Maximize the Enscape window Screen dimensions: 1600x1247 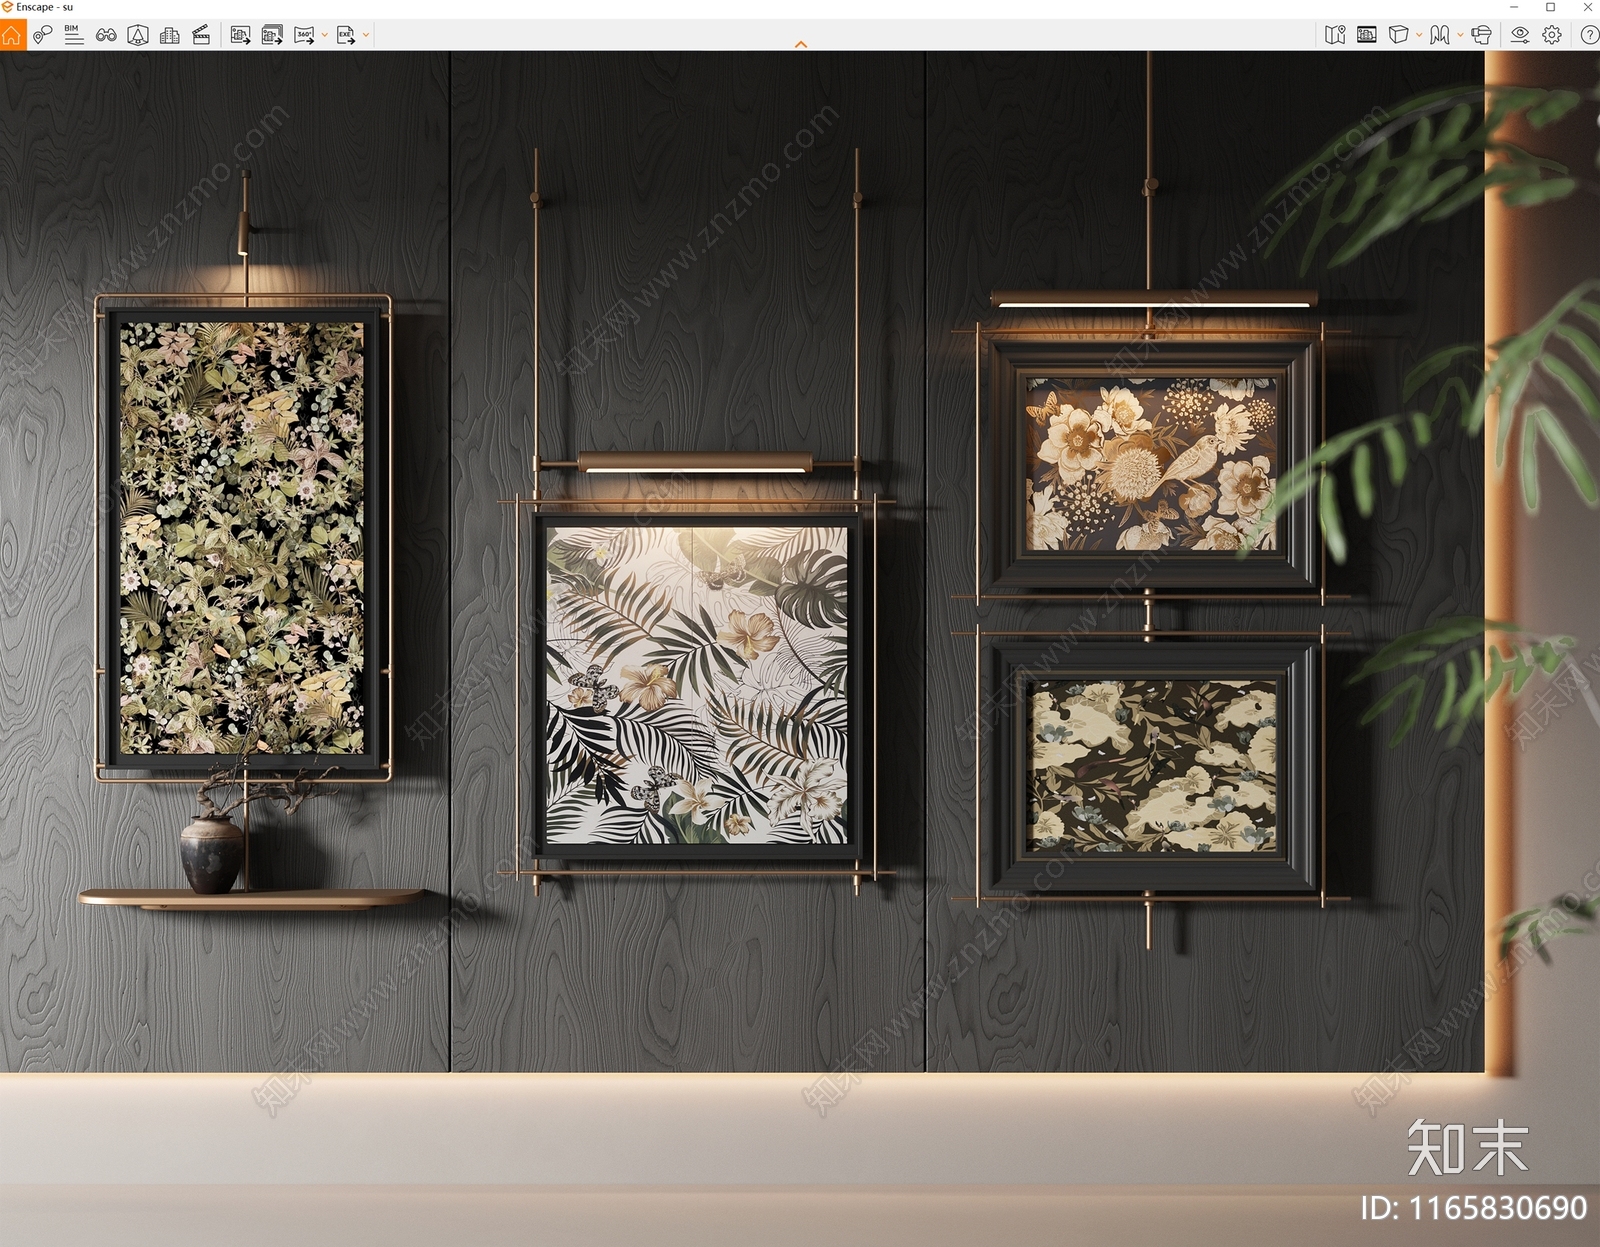1550,7
